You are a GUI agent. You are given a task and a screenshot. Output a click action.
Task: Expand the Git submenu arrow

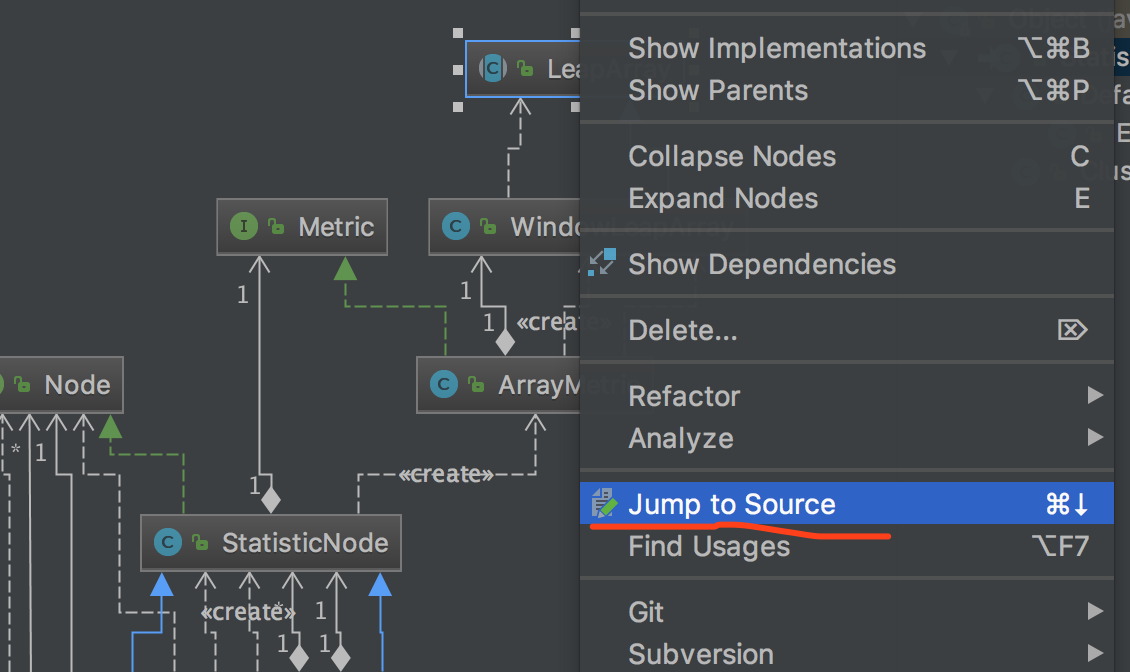(x=1095, y=612)
